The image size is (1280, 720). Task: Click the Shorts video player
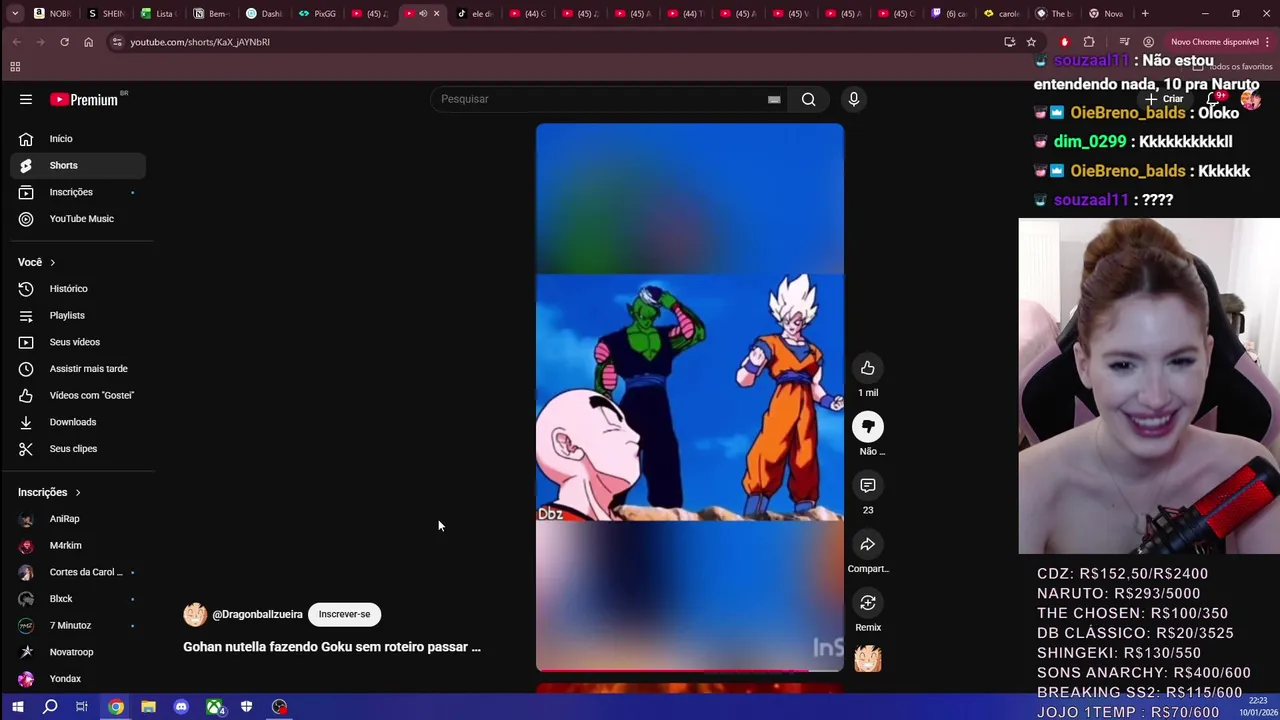pos(690,397)
